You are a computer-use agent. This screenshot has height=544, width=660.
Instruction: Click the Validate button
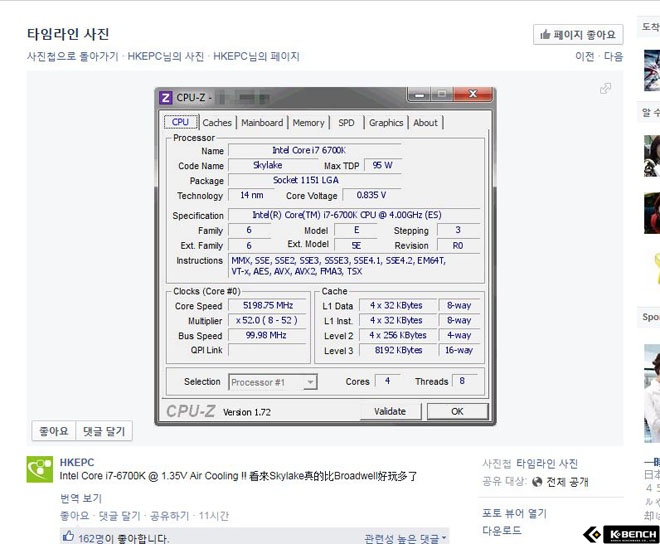[390, 411]
